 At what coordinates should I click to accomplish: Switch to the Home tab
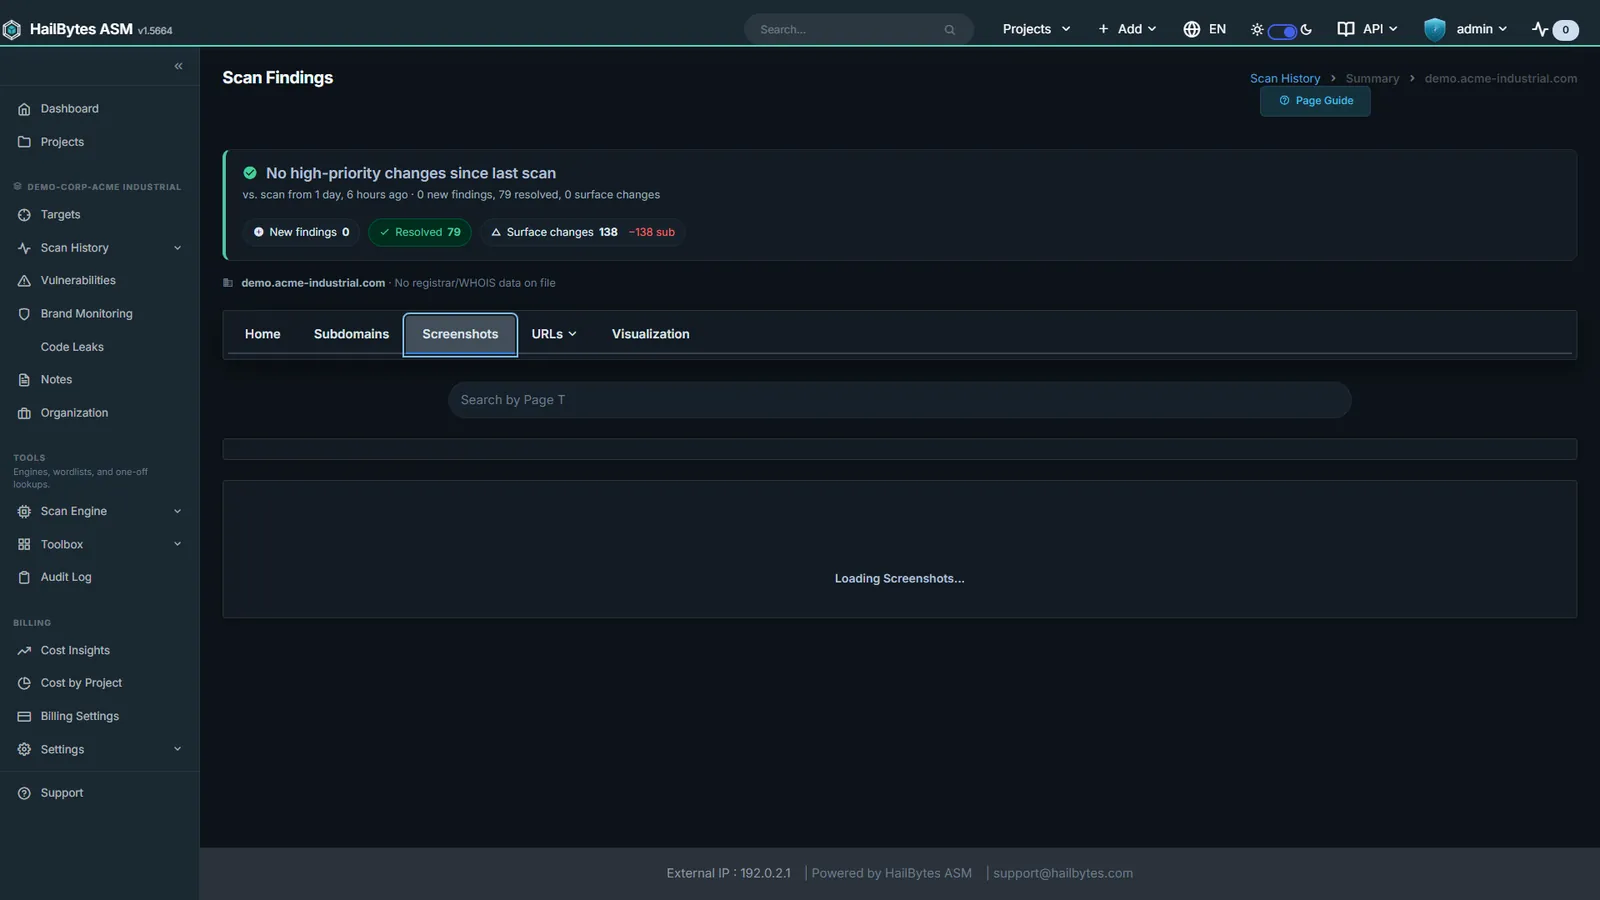pos(263,334)
